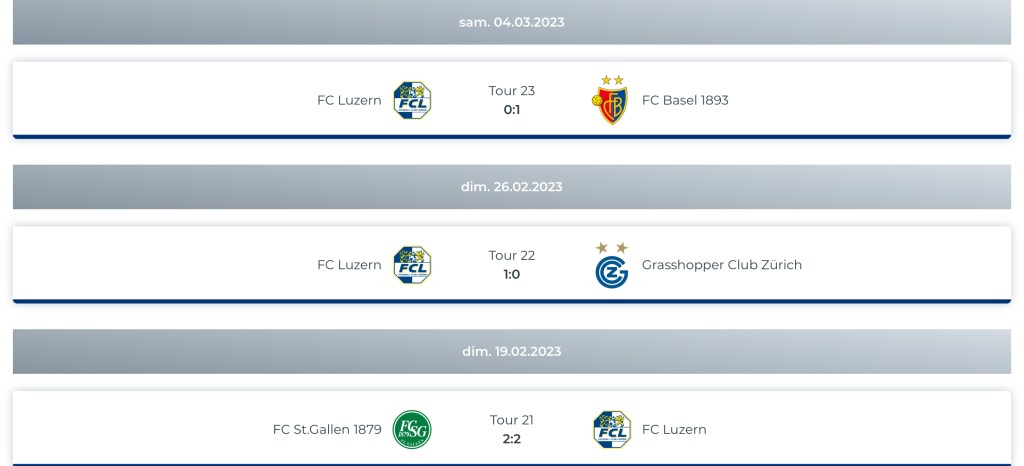This screenshot has width=1024, height=466.
Task: Click FC Luzern logo in Tour 21 match
Action: tap(611, 430)
